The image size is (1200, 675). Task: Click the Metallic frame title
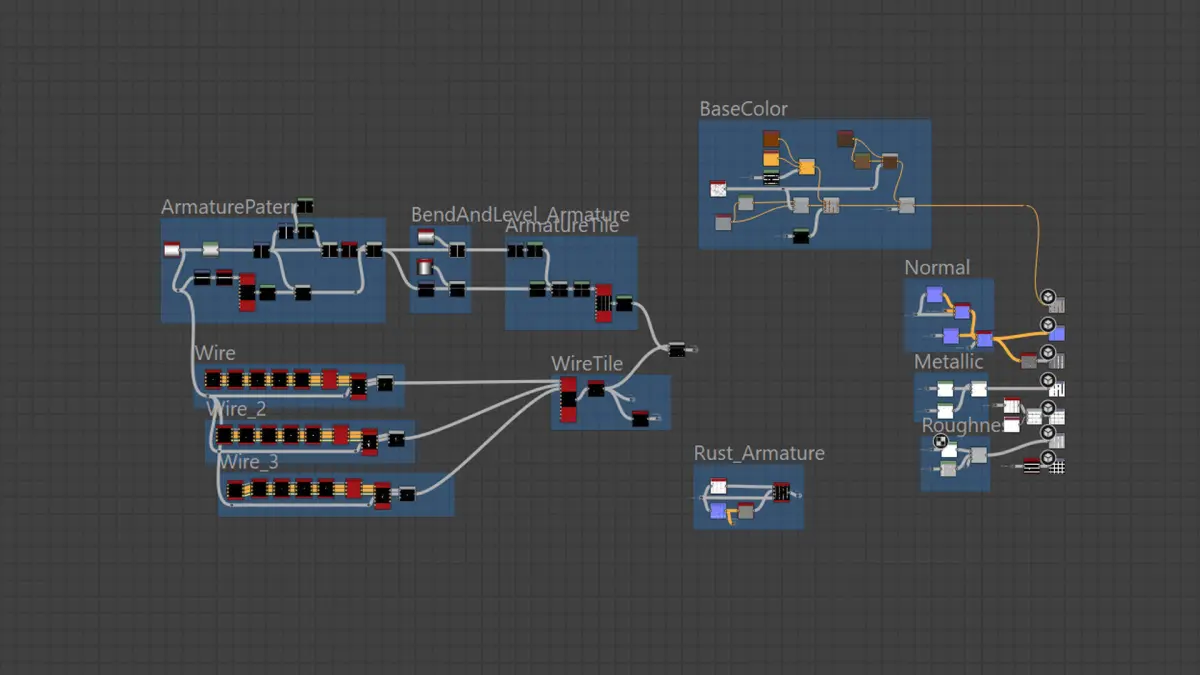949,361
